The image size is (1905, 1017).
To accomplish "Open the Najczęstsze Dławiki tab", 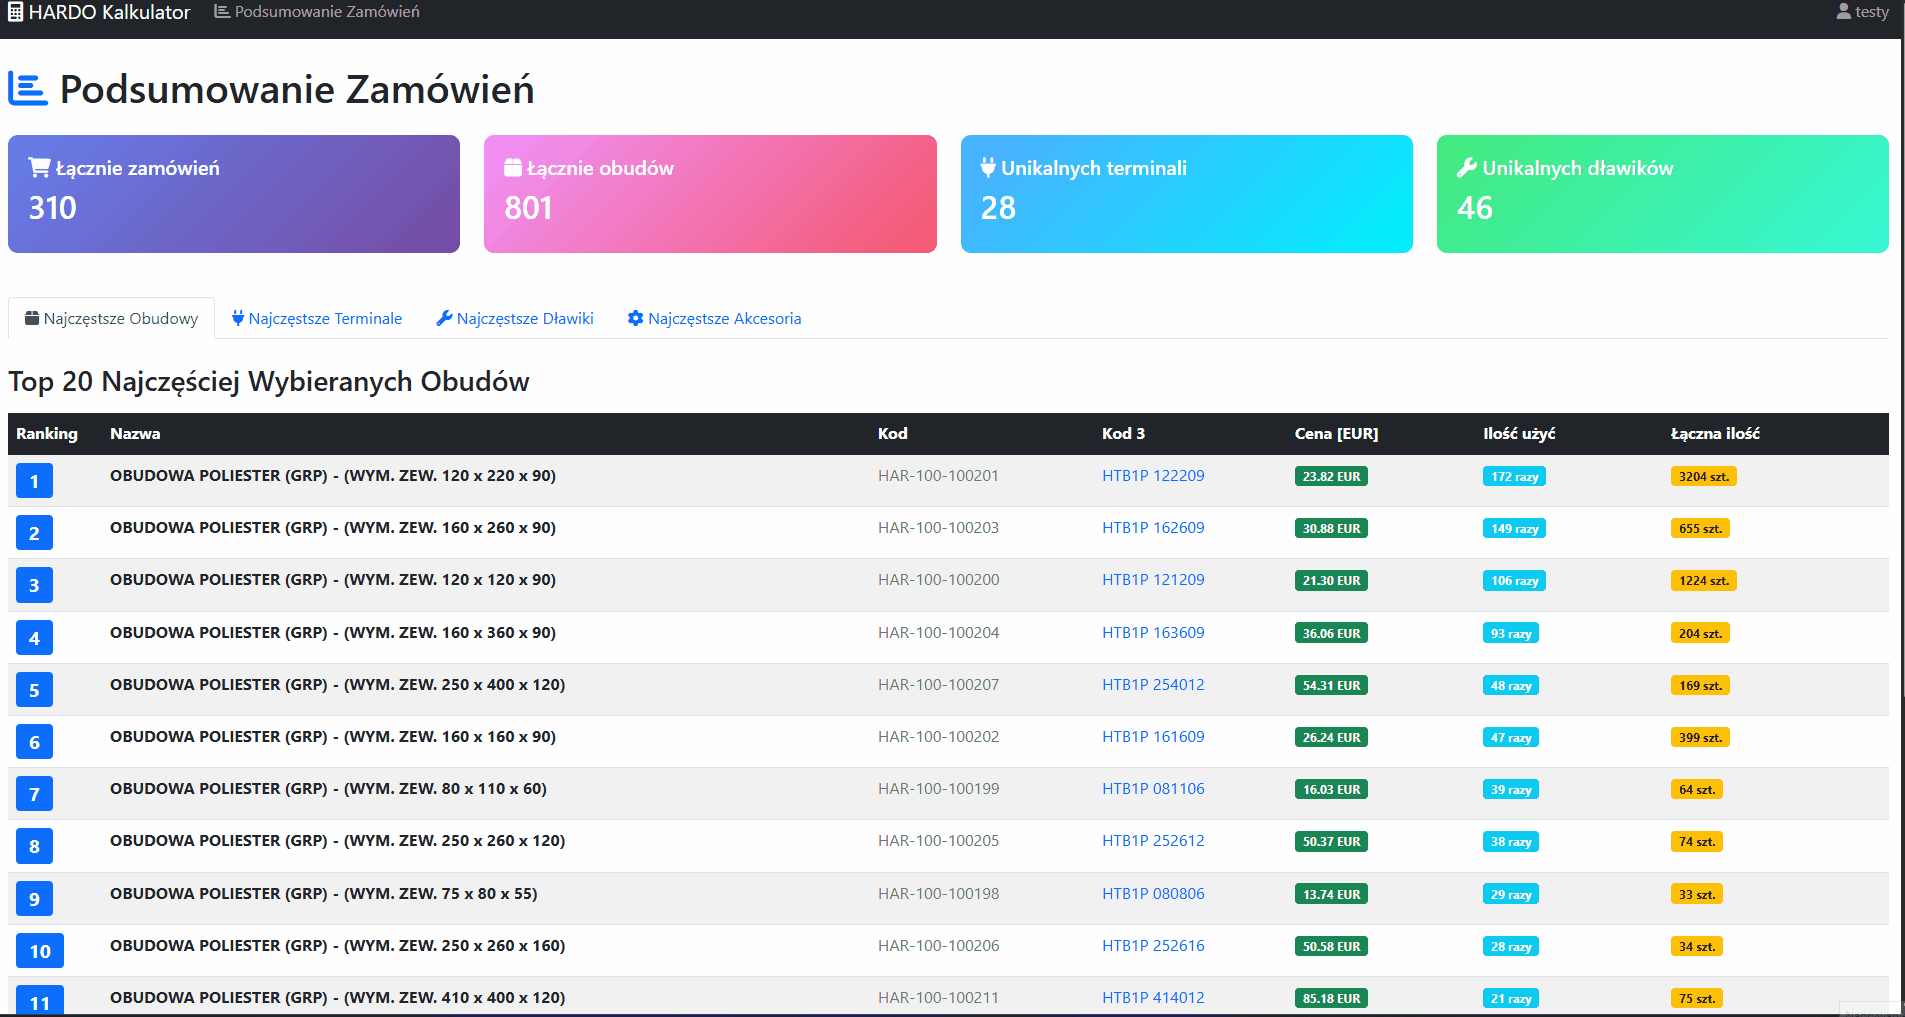I will (515, 318).
